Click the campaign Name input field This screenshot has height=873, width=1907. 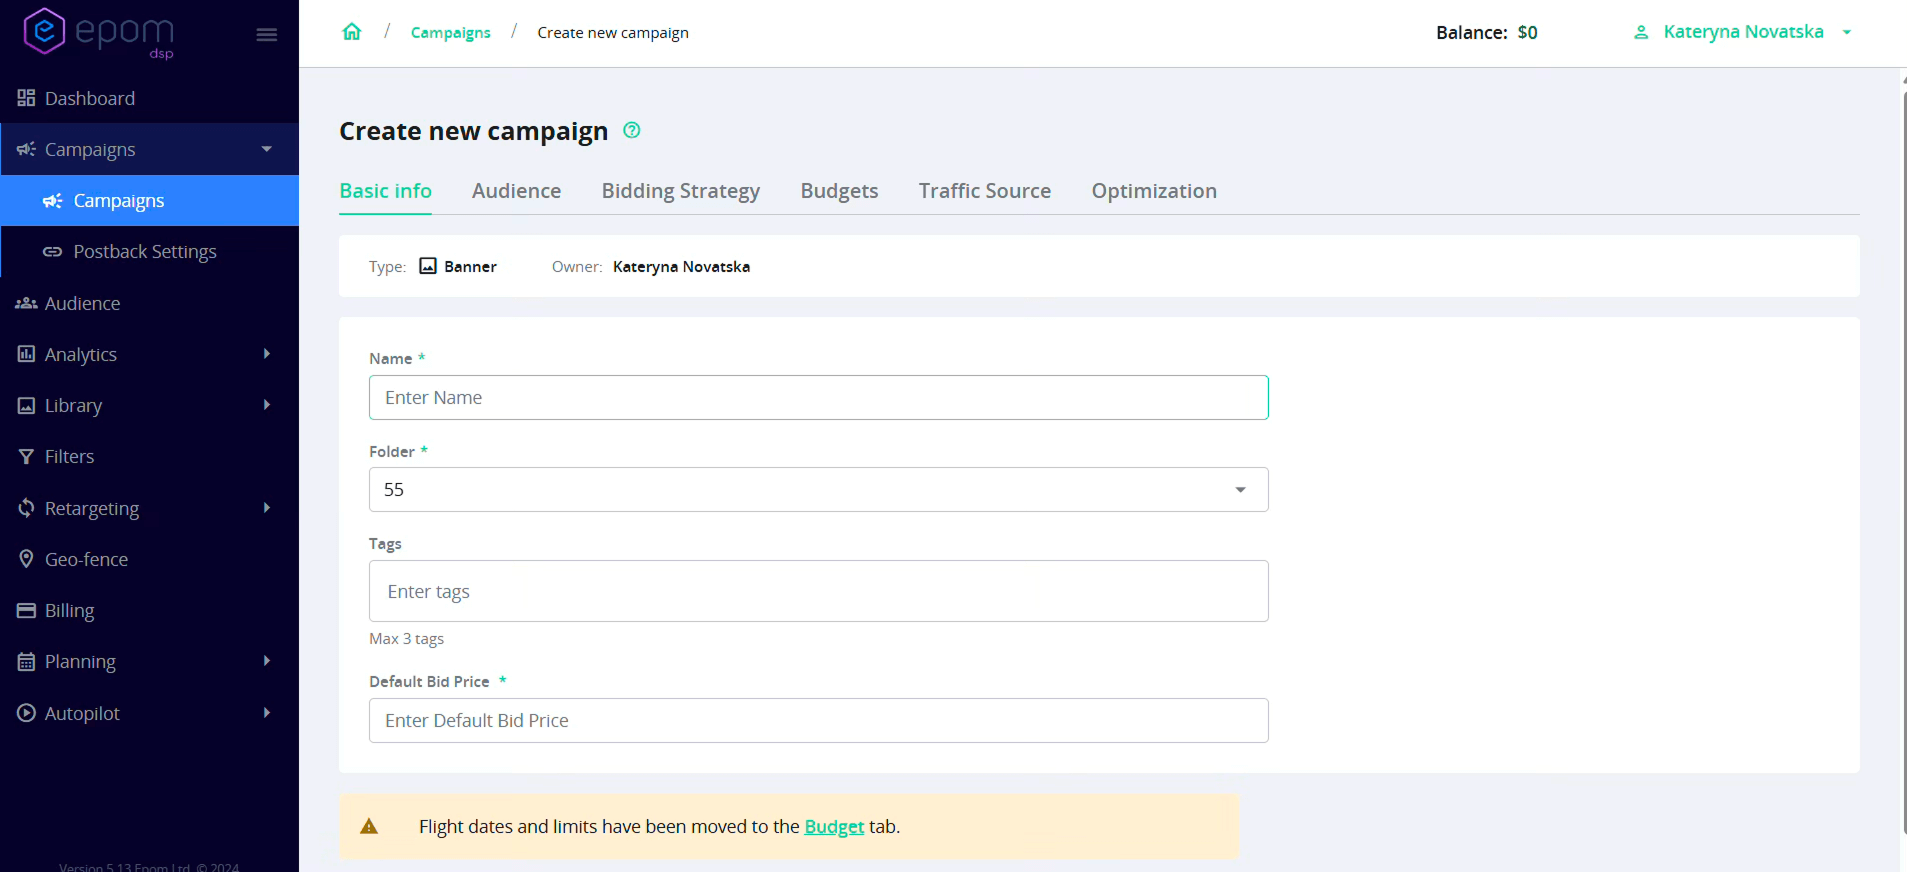click(818, 398)
